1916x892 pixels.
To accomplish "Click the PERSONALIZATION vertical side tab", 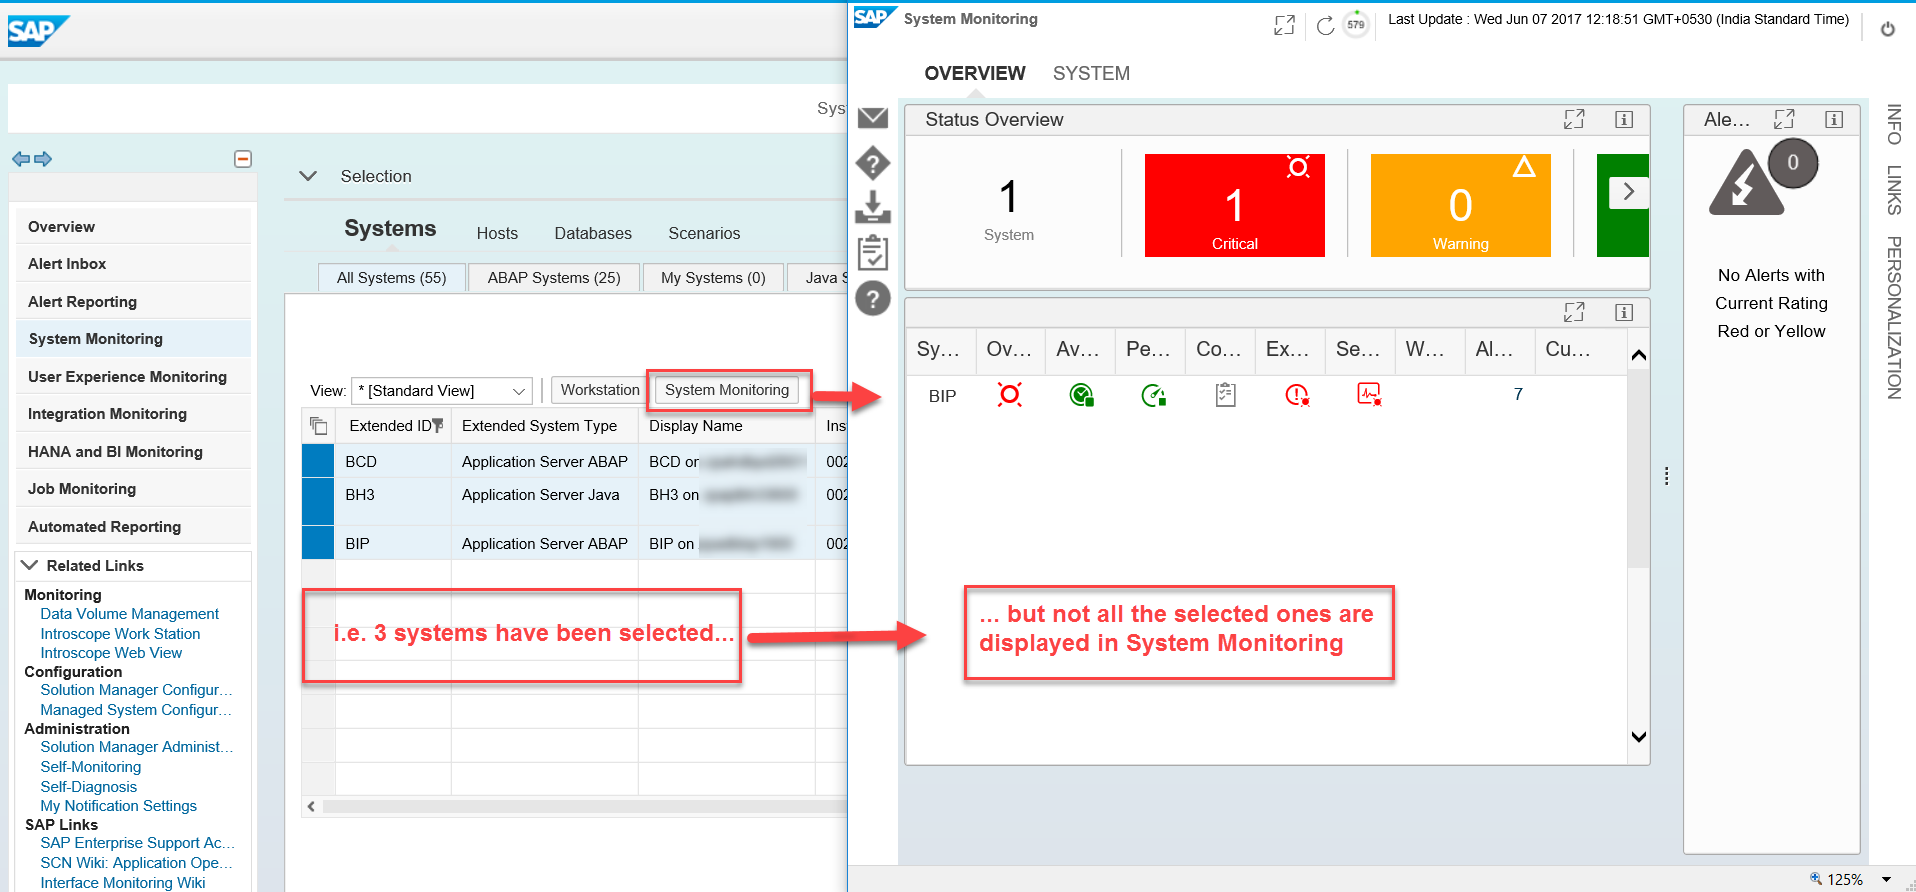I will click(1894, 317).
